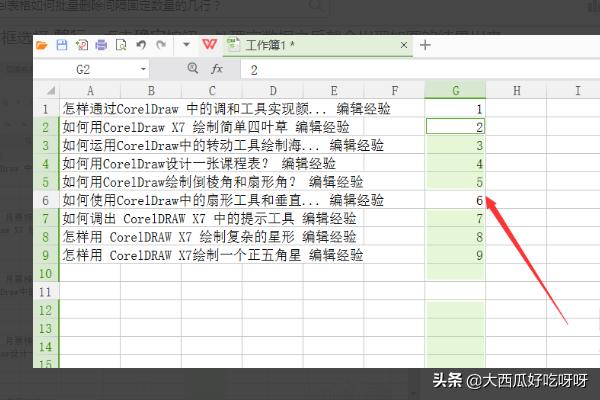Save the workbook with the floppy icon
The image size is (600, 400).
[x=62, y=45]
